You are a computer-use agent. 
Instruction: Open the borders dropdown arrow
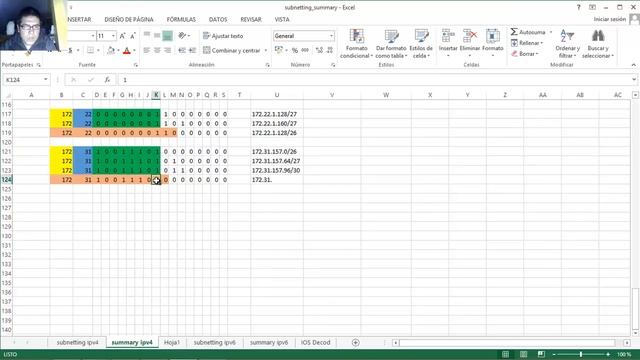tap(98, 50)
